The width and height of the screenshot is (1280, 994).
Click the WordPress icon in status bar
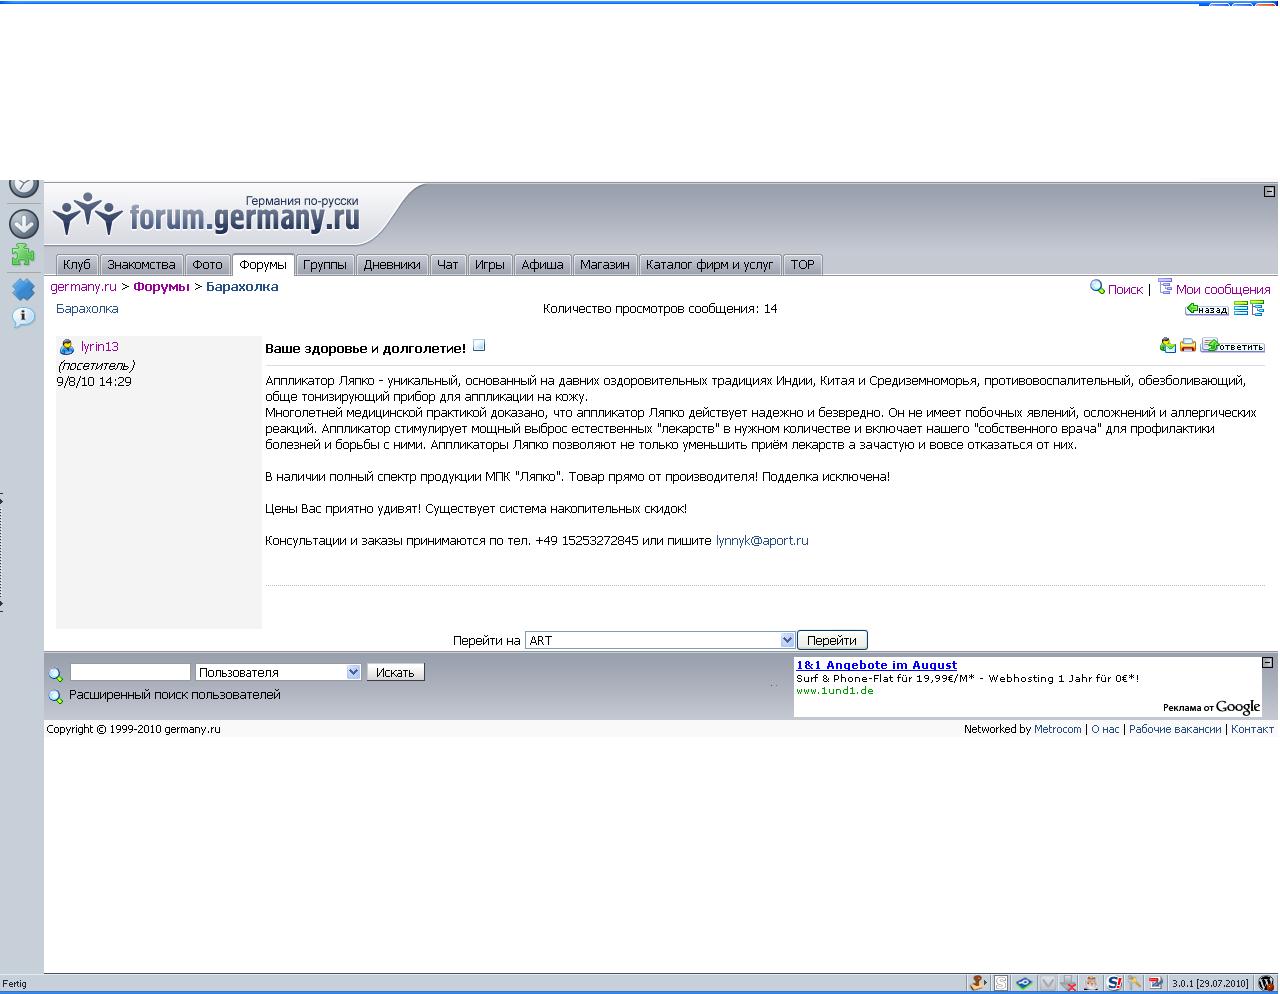(x=1265, y=983)
